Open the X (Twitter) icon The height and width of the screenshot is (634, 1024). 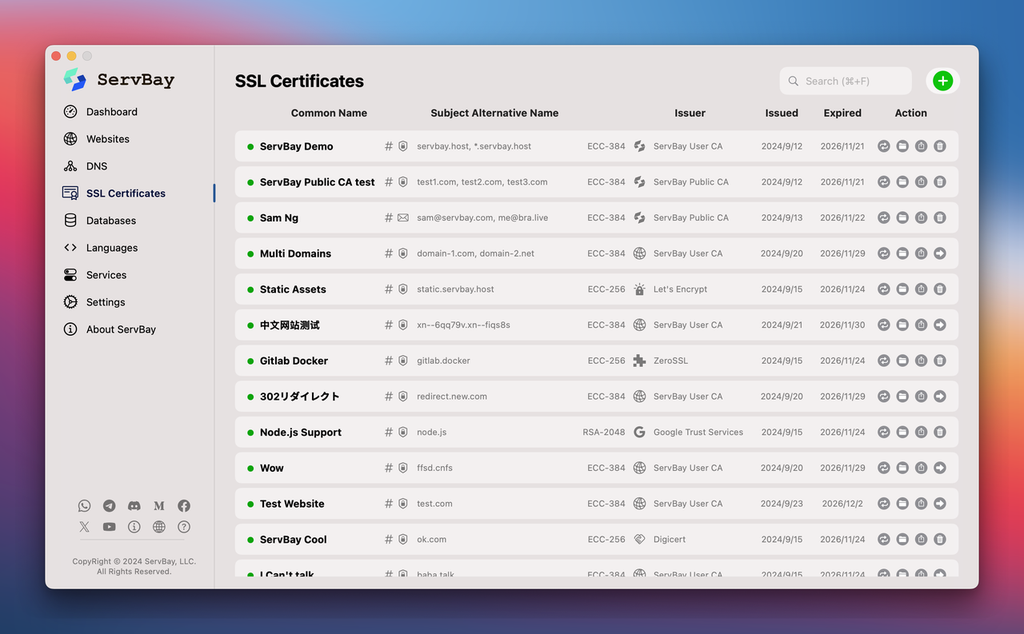click(x=84, y=526)
